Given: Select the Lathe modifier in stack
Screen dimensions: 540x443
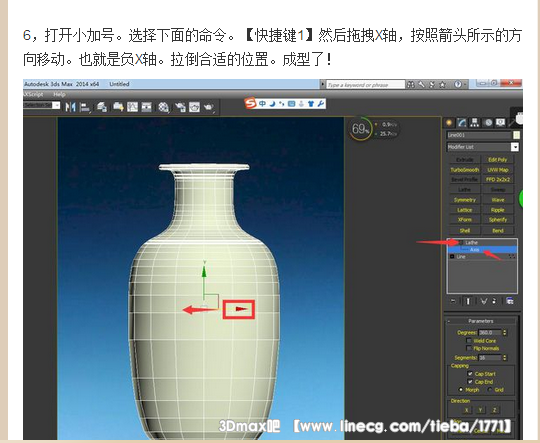Looking at the screenshot, I should [482, 243].
